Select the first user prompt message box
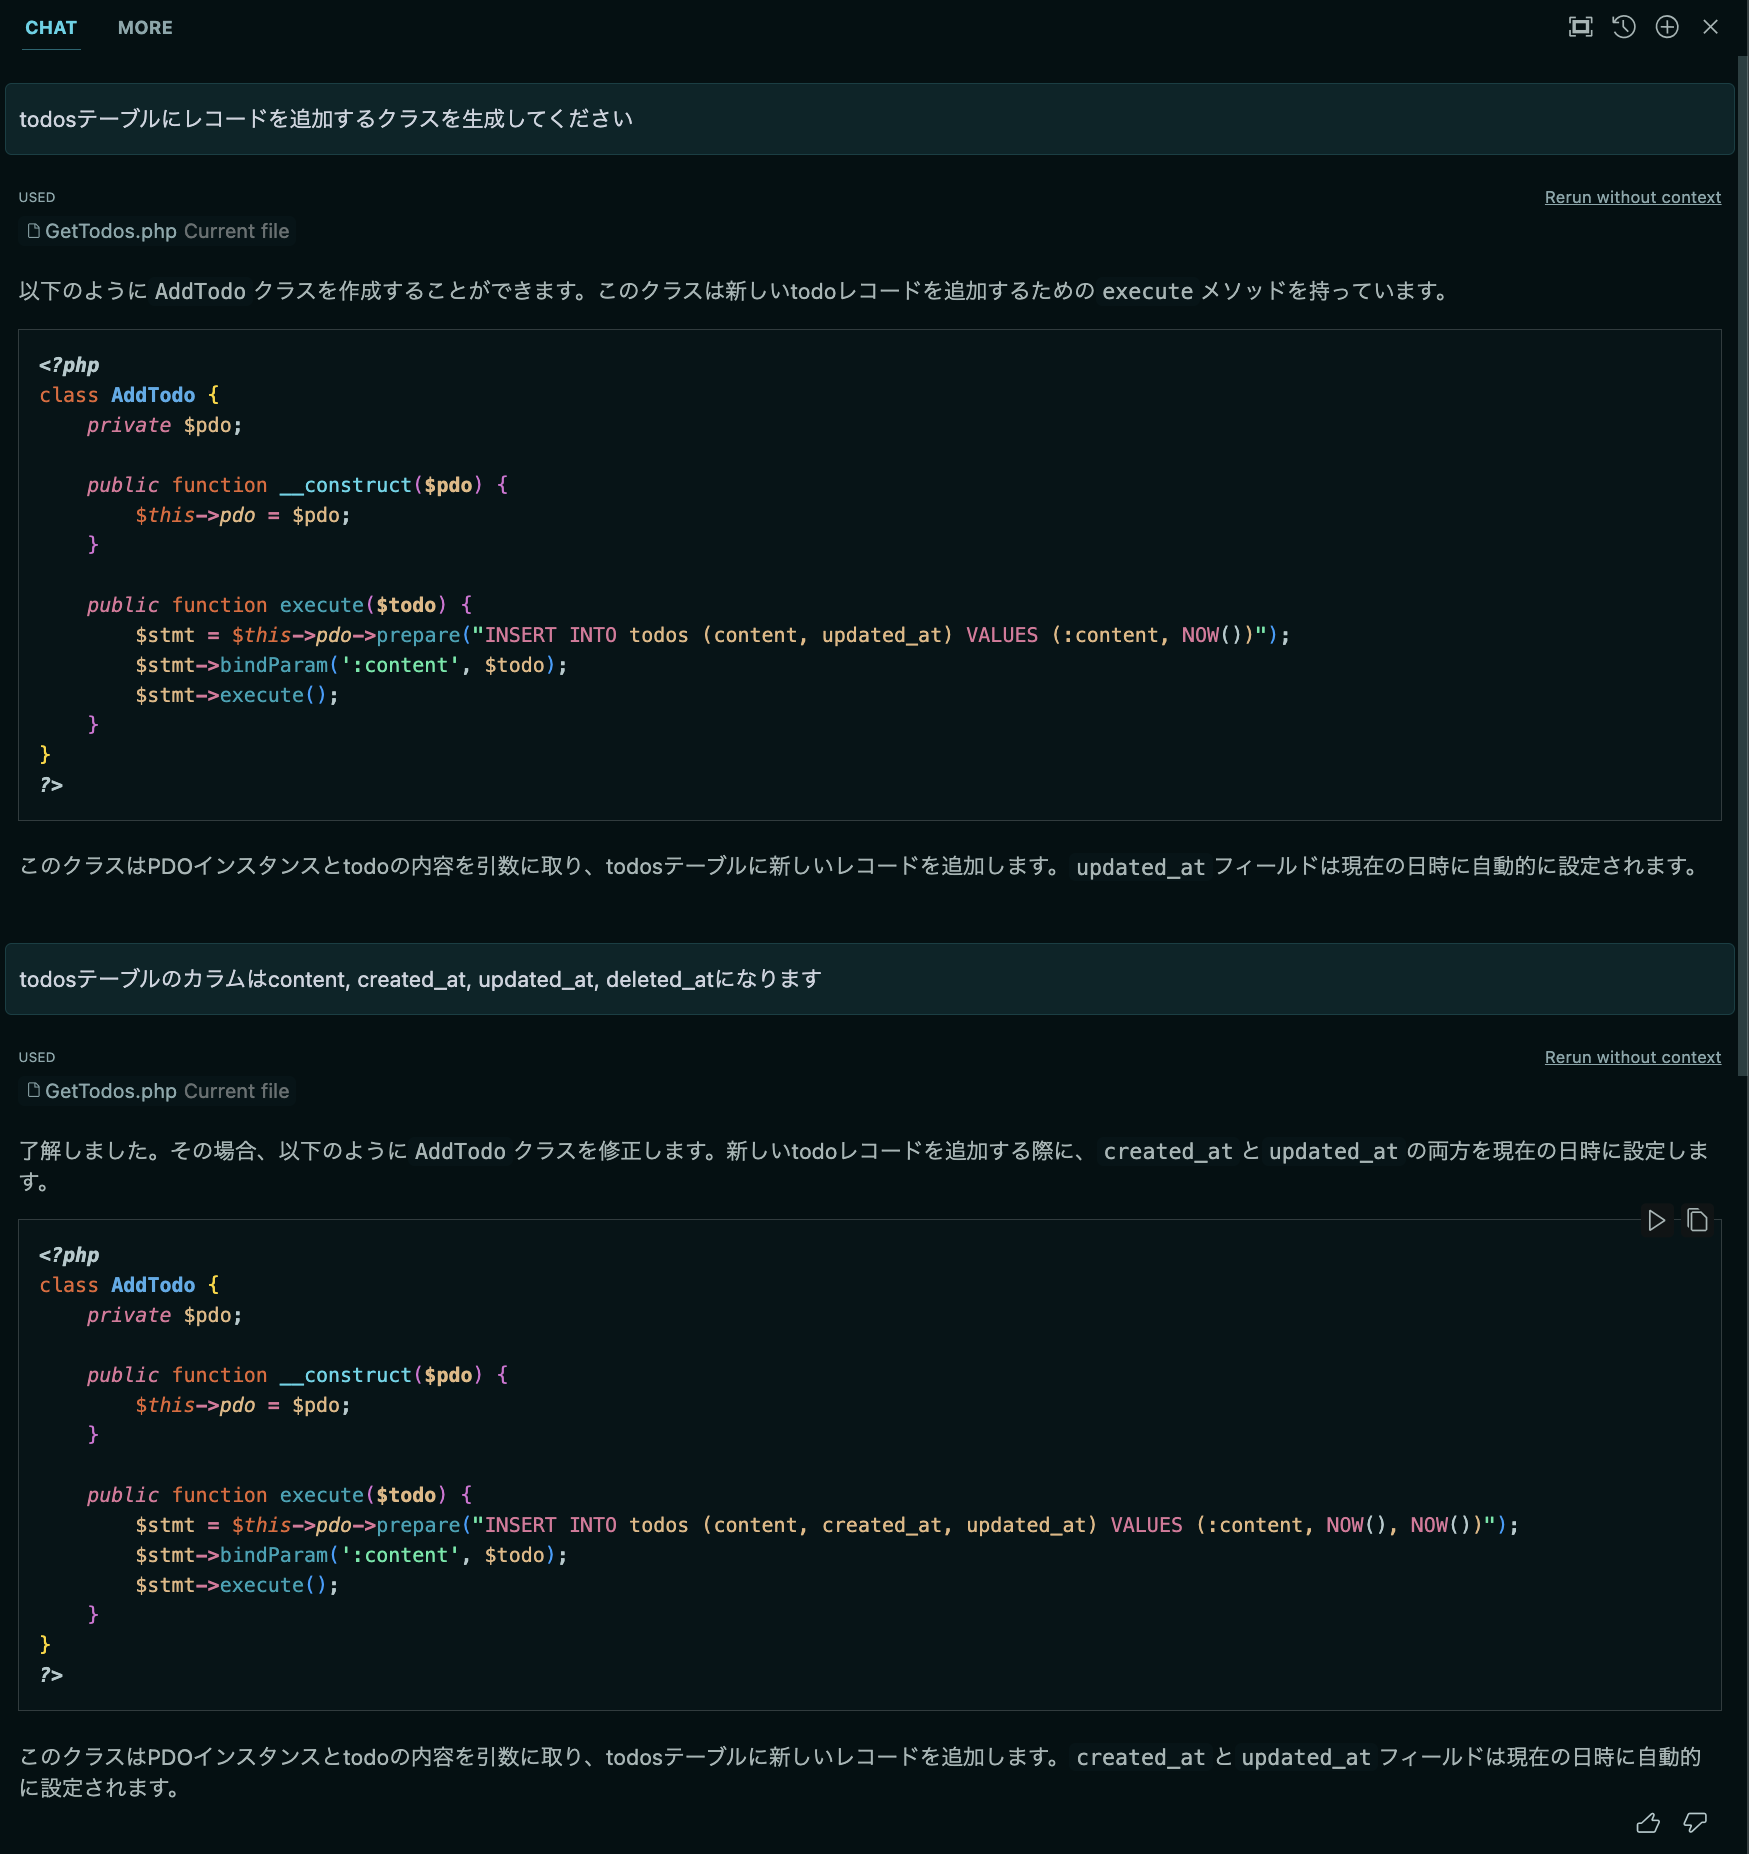Image resolution: width=1749 pixels, height=1854 pixels. (870, 119)
